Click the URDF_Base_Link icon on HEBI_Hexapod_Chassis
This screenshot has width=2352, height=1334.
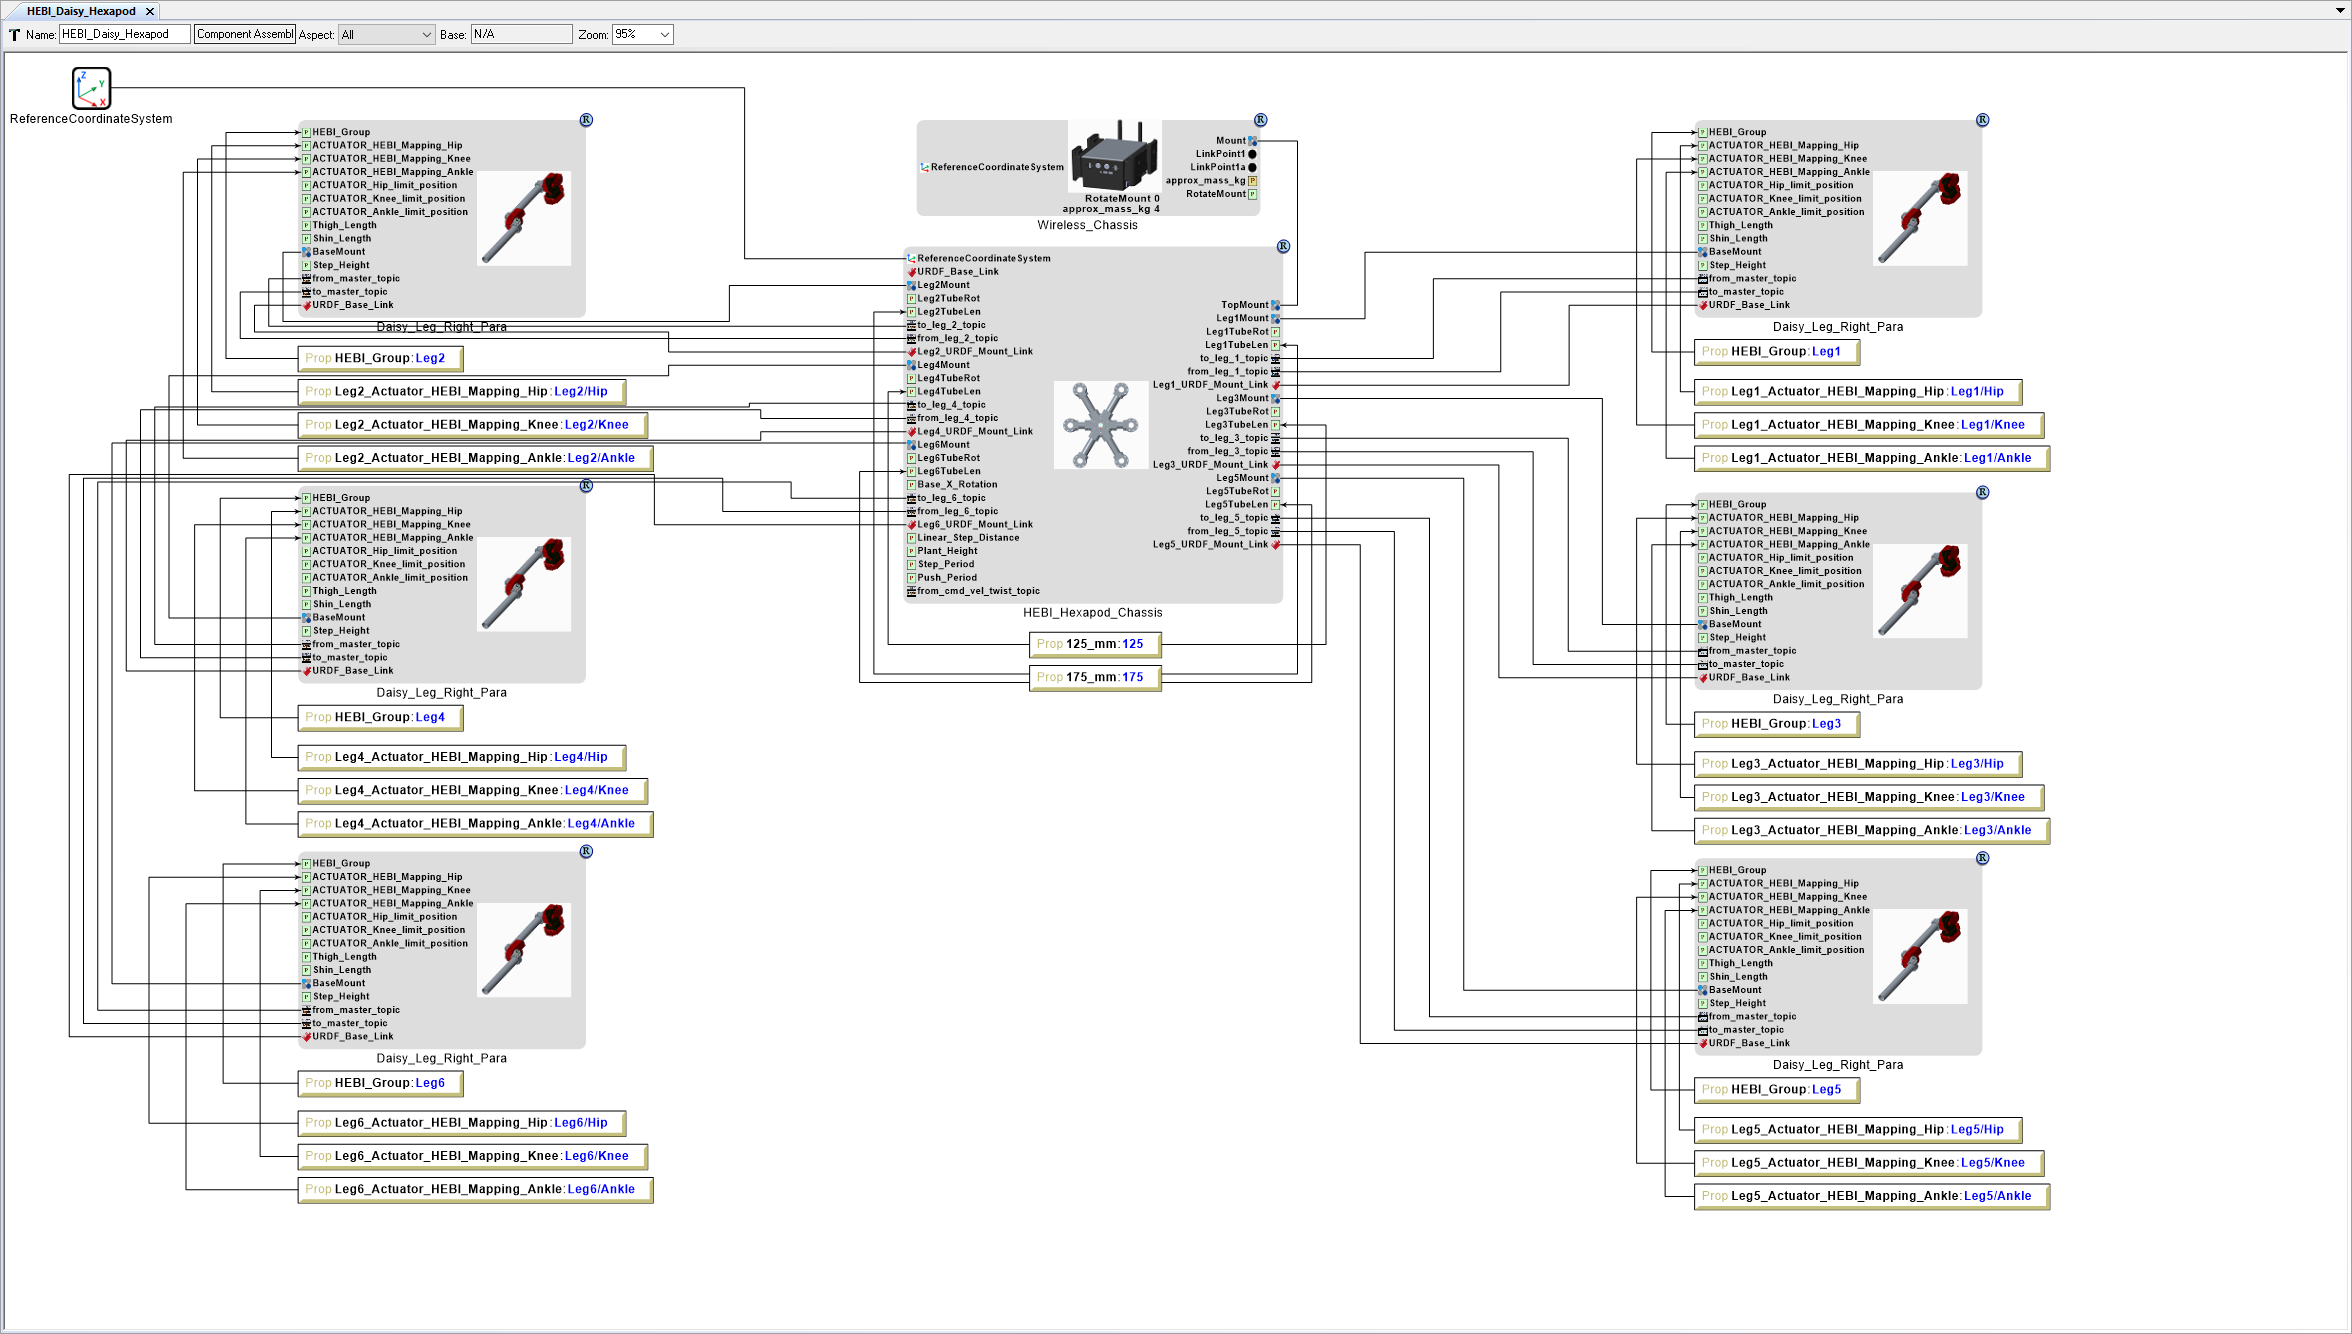pos(911,271)
